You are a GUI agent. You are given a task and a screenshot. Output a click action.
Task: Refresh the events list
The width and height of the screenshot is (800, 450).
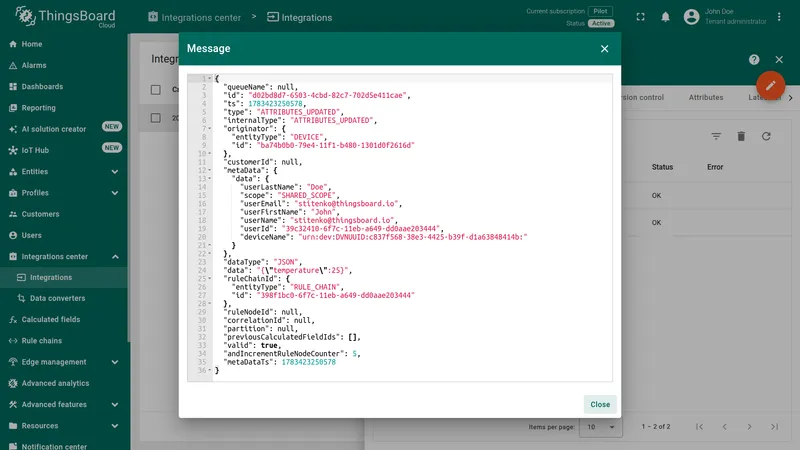tap(766, 136)
